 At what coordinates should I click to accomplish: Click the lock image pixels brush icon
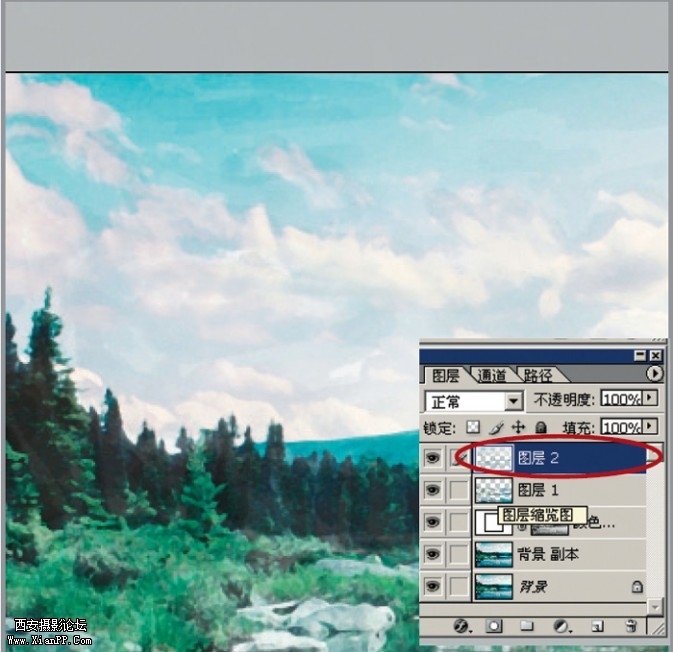point(496,427)
